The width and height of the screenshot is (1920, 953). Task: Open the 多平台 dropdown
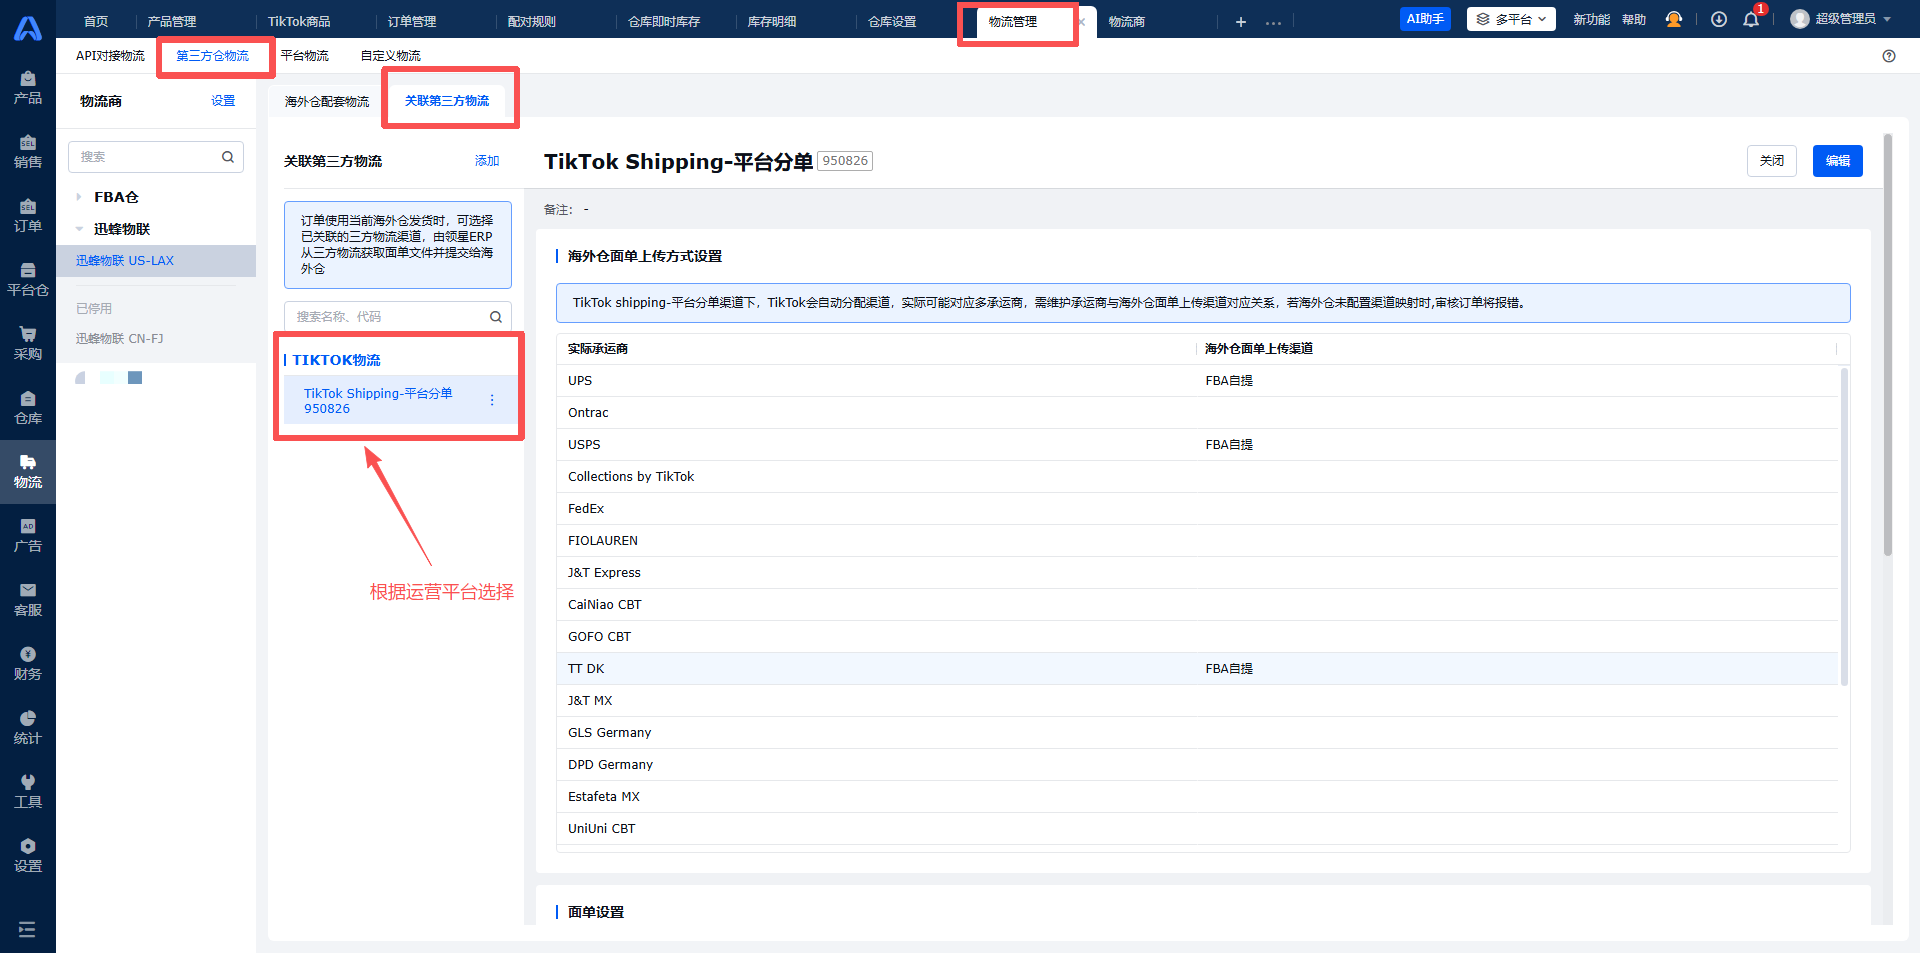point(1511,19)
